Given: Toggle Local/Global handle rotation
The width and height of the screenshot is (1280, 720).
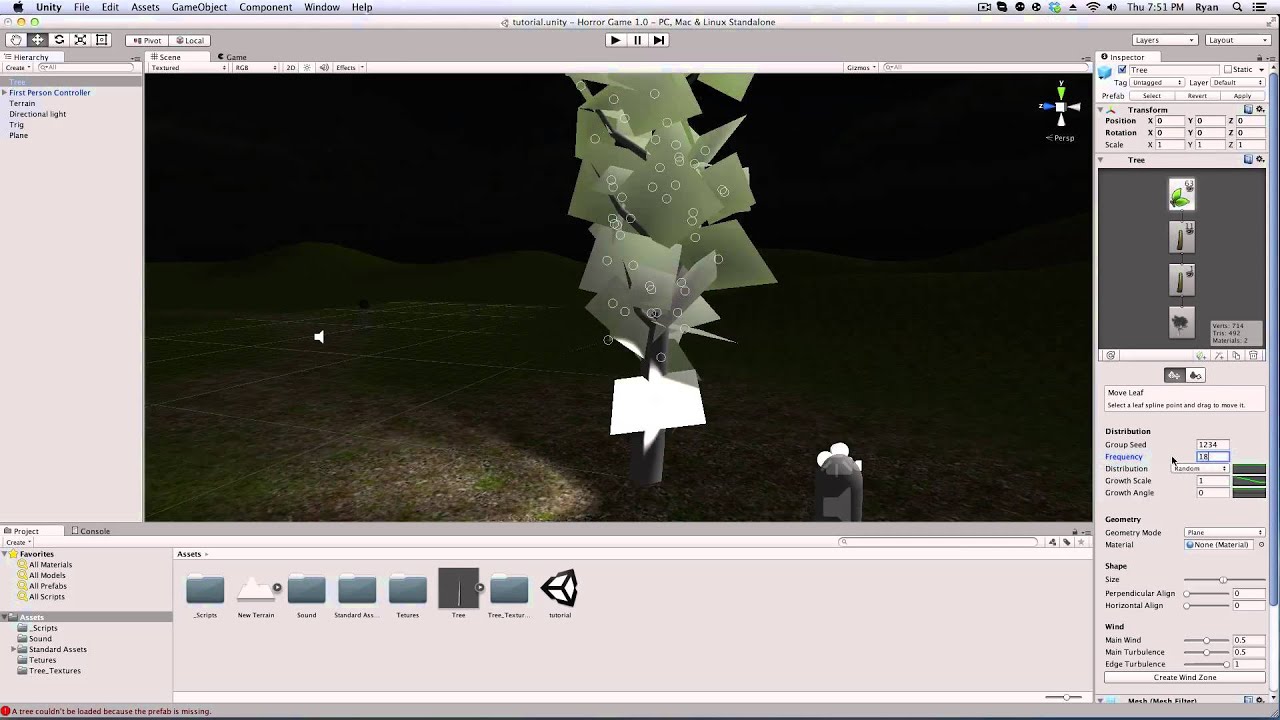Looking at the screenshot, I should (188, 41).
